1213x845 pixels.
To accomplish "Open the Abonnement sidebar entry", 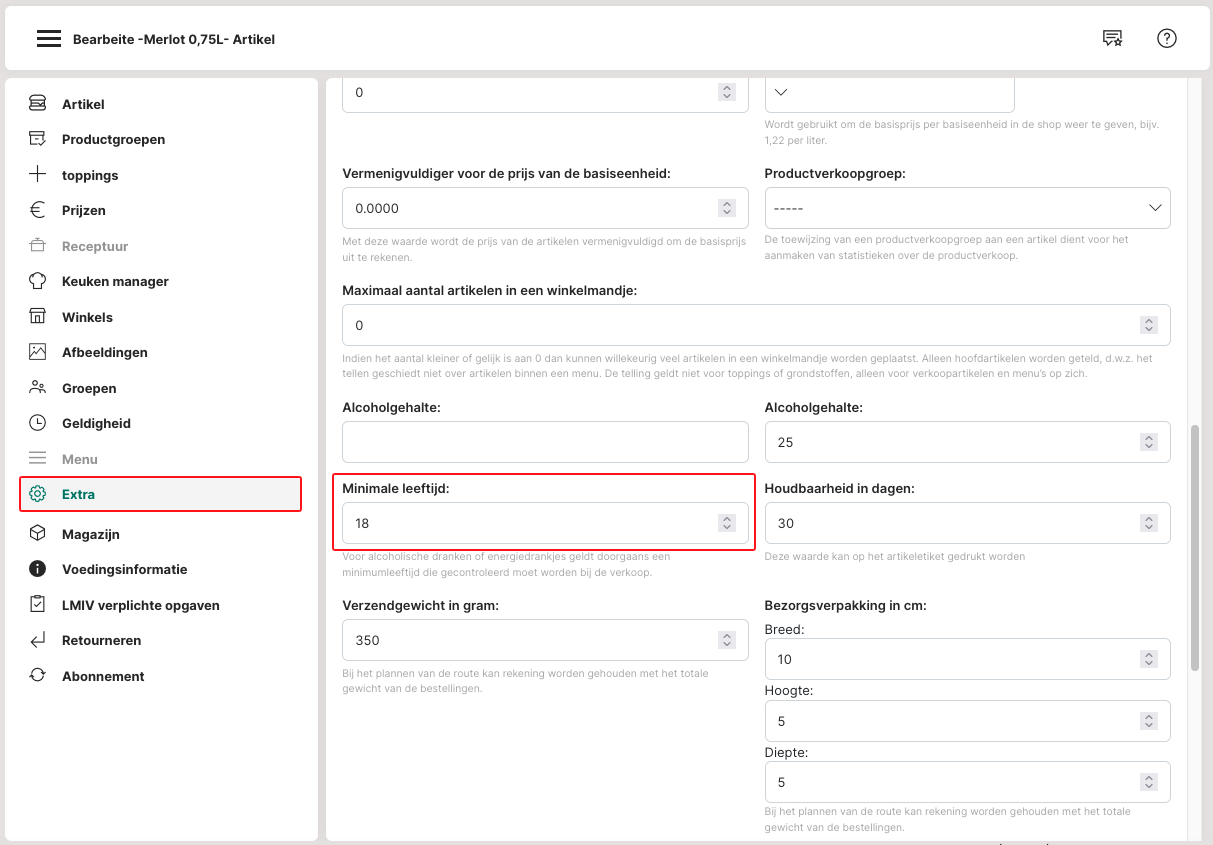I will click(103, 676).
